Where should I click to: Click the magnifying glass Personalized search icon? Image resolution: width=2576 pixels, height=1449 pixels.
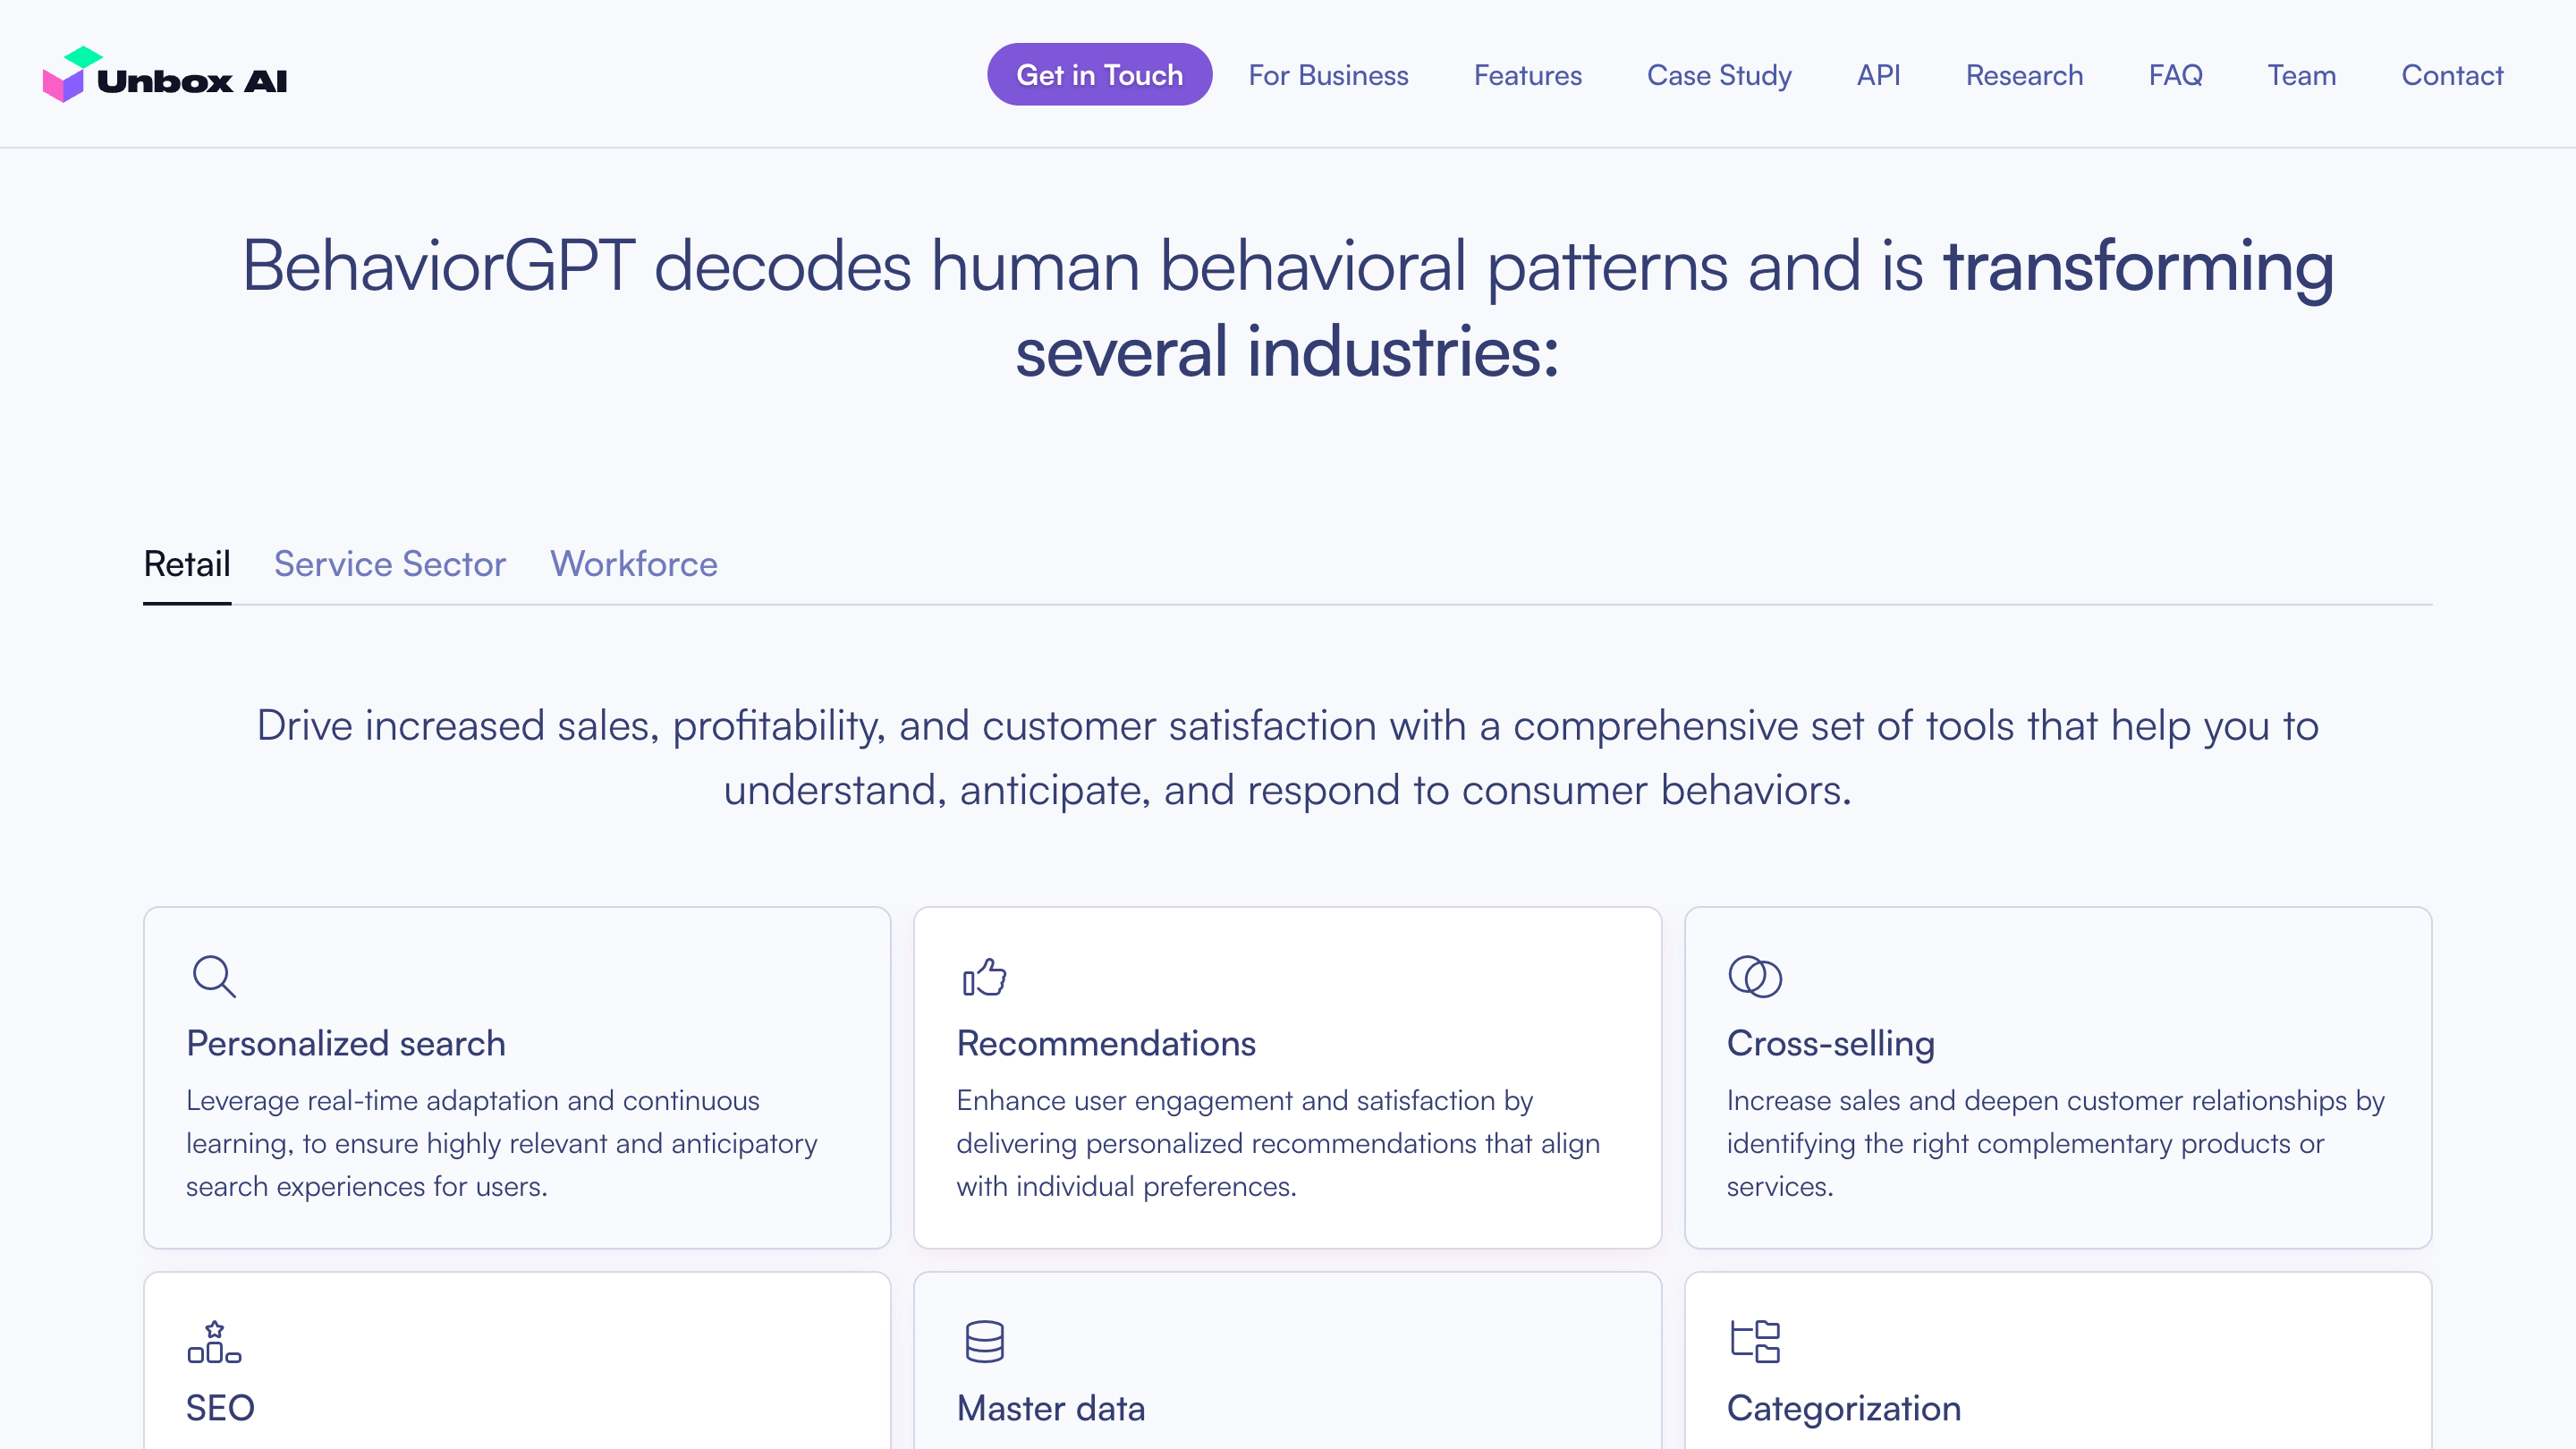tap(213, 977)
